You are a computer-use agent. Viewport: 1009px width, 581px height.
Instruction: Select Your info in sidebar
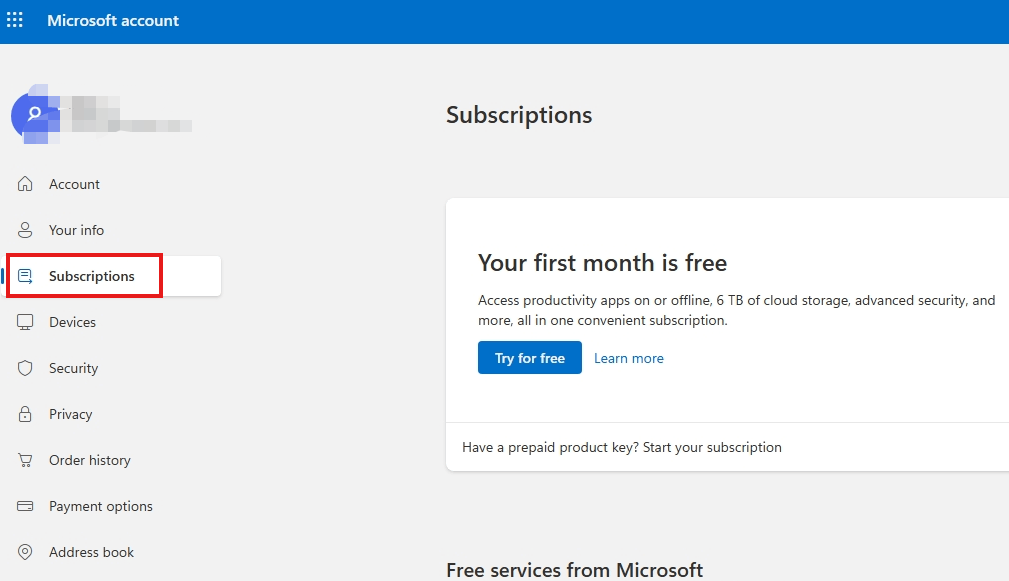[77, 230]
